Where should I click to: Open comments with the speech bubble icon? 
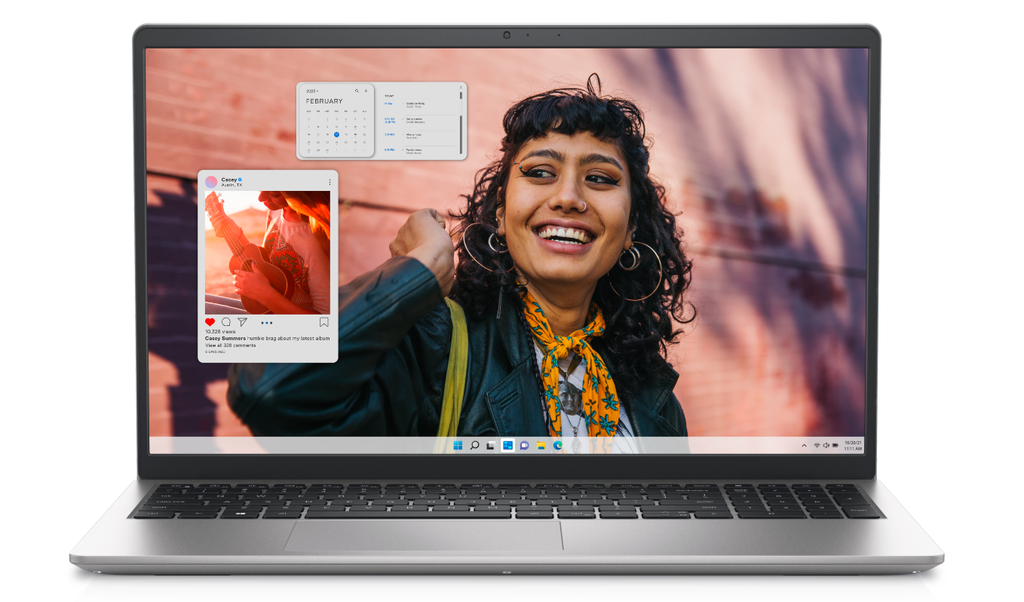point(226,322)
